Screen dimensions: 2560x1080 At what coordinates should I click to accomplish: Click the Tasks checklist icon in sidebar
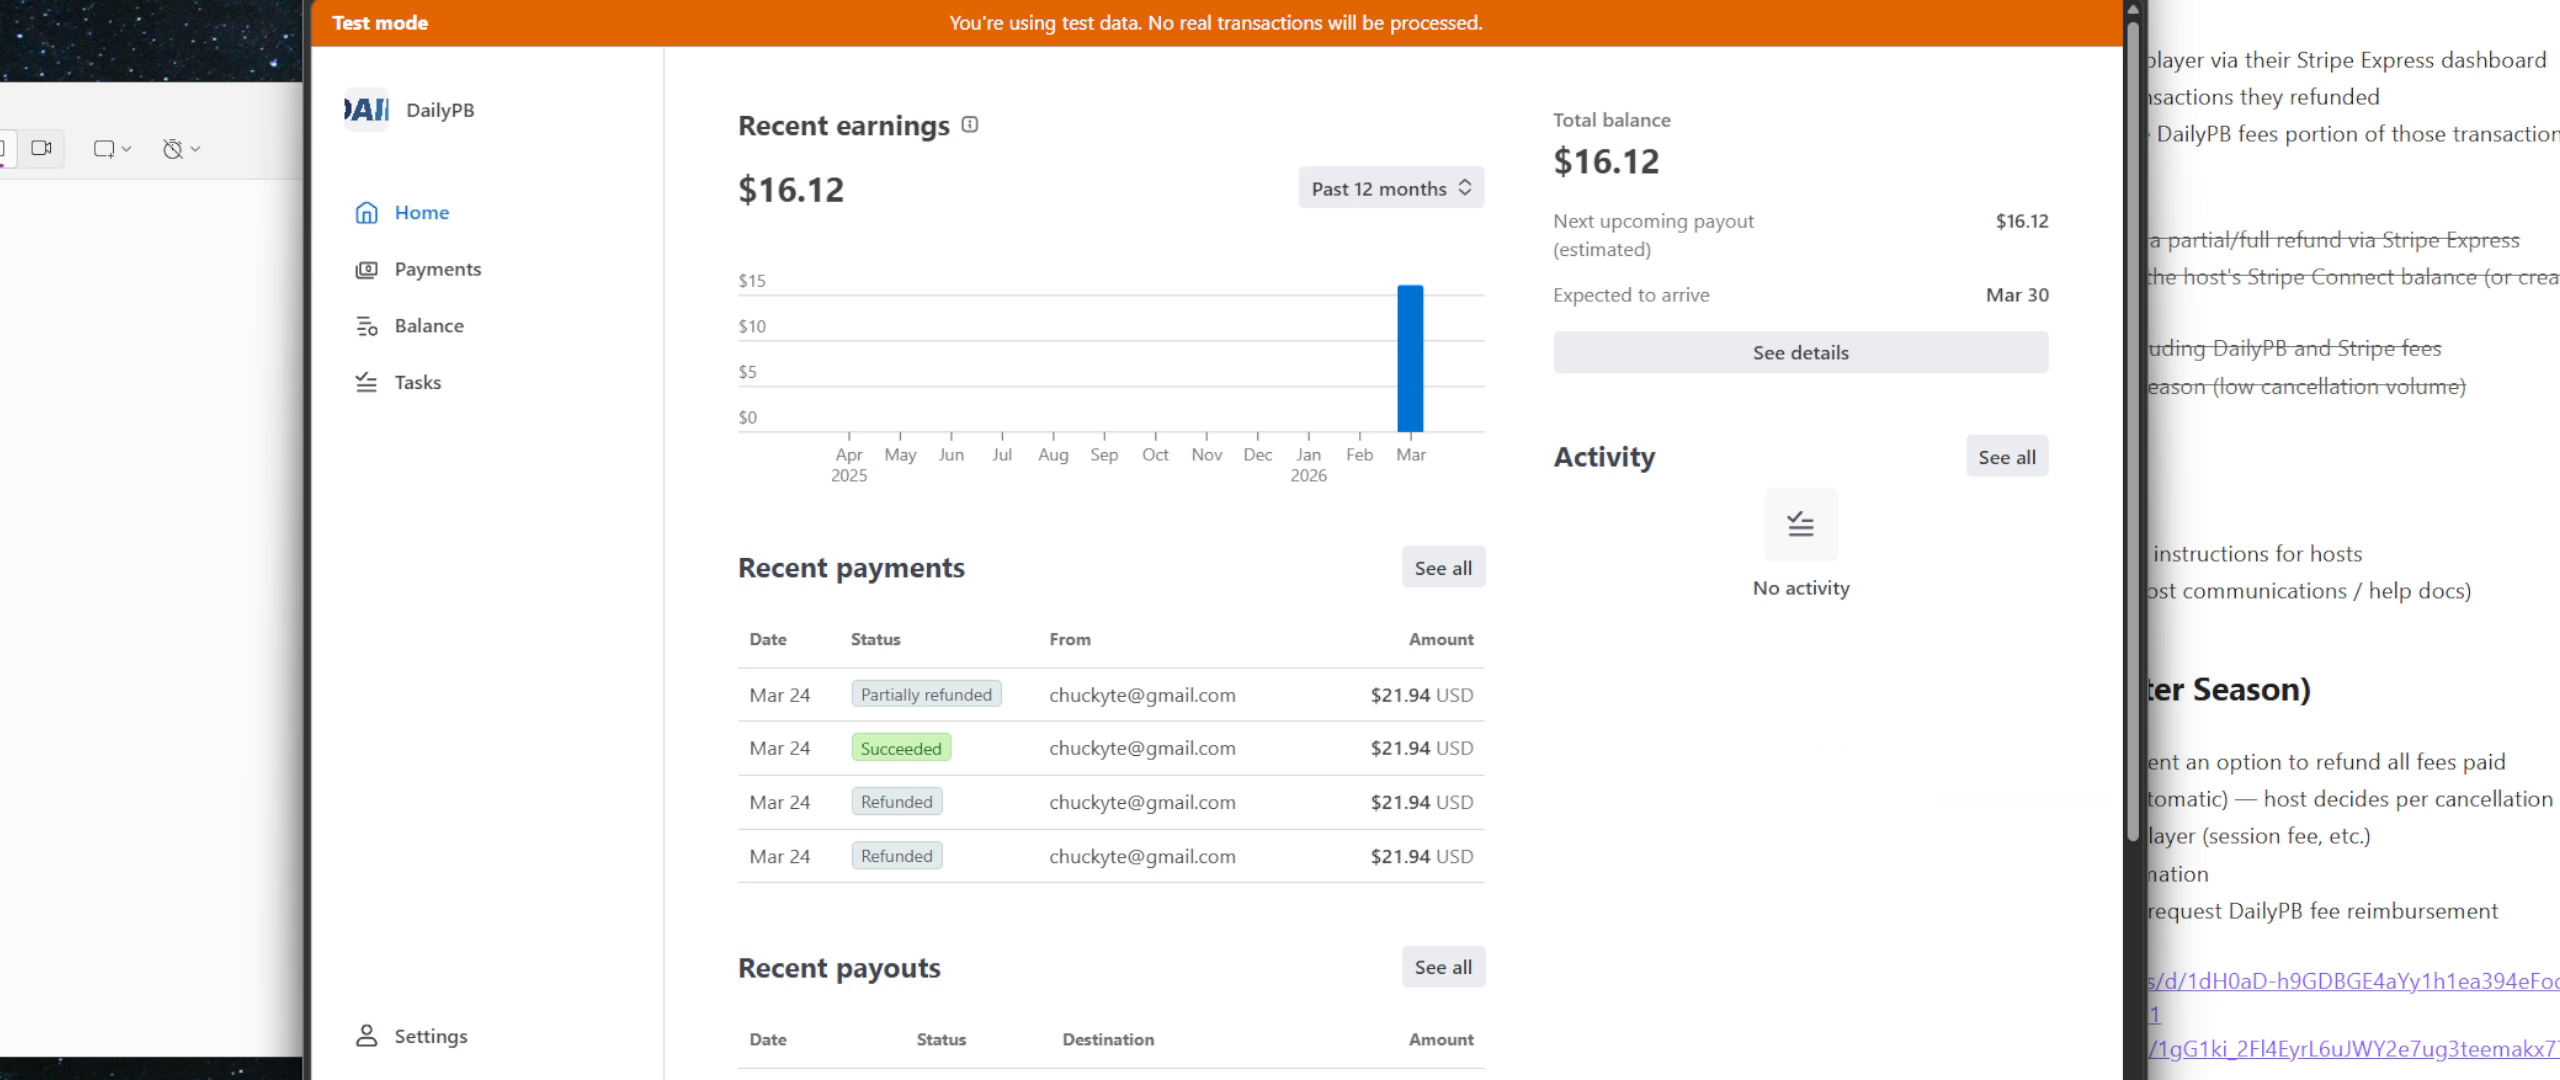tap(366, 382)
